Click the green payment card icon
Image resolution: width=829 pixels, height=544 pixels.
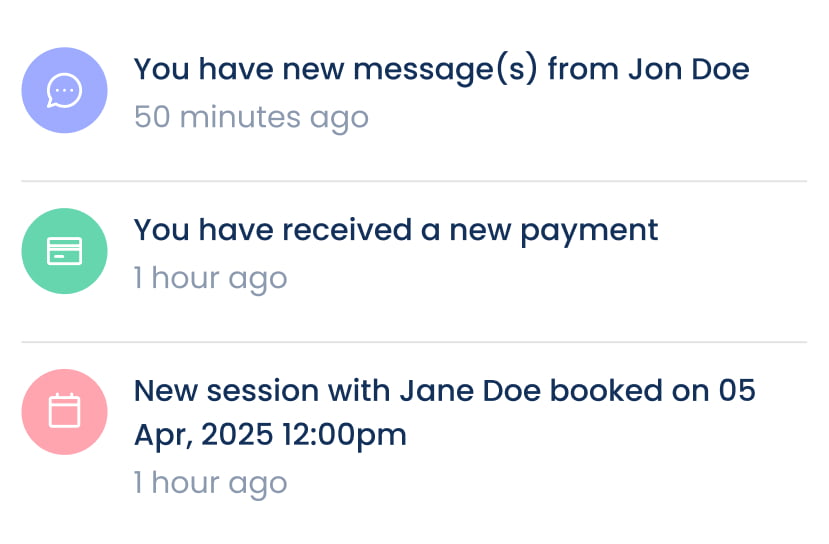pyautogui.click(x=65, y=251)
